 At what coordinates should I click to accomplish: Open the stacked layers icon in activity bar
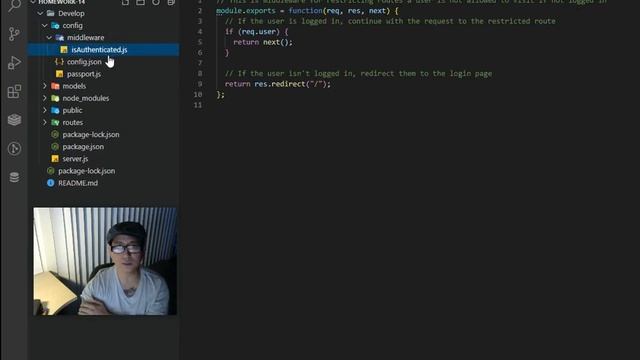tap(14, 120)
